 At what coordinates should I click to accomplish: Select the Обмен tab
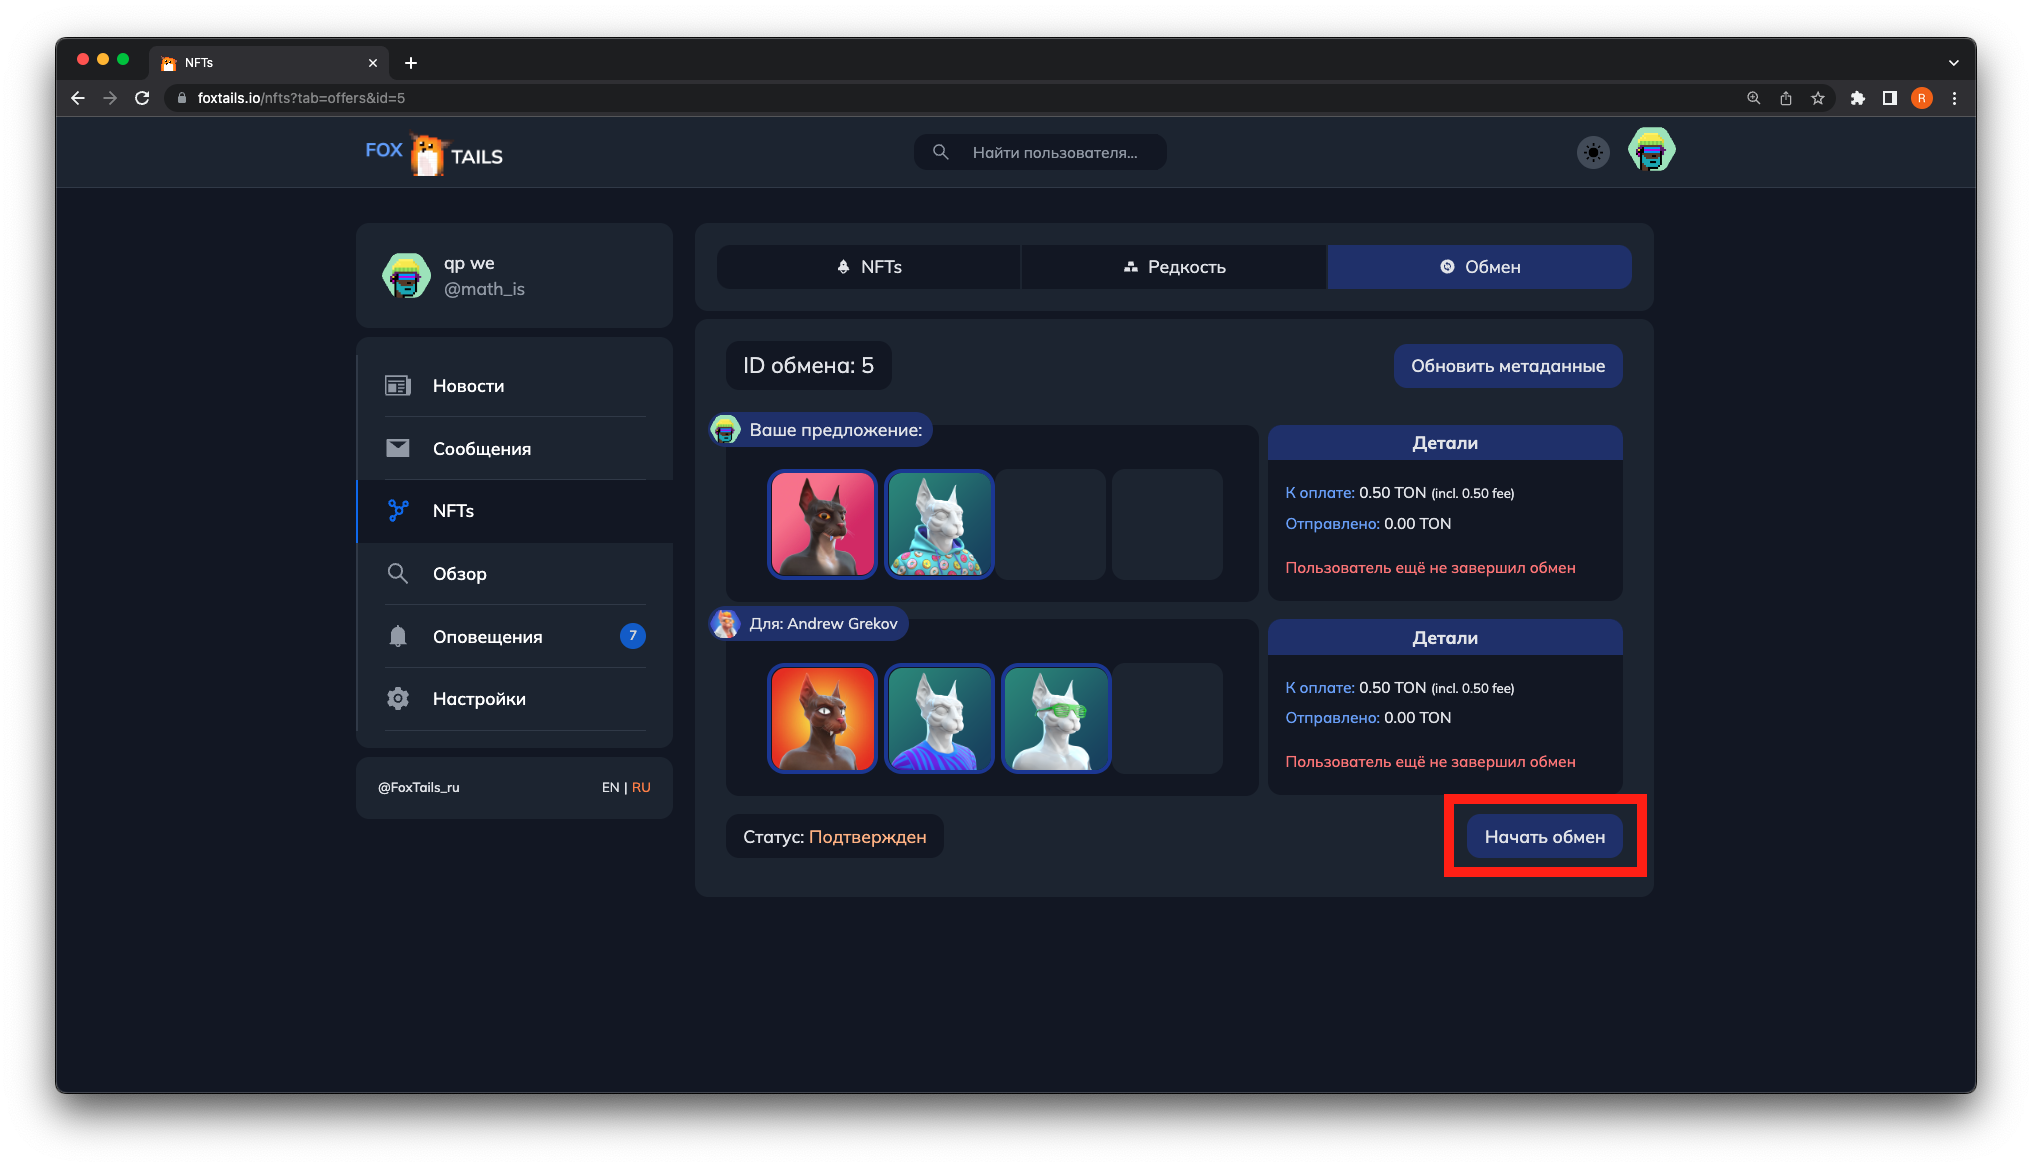tap(1479, 267)
